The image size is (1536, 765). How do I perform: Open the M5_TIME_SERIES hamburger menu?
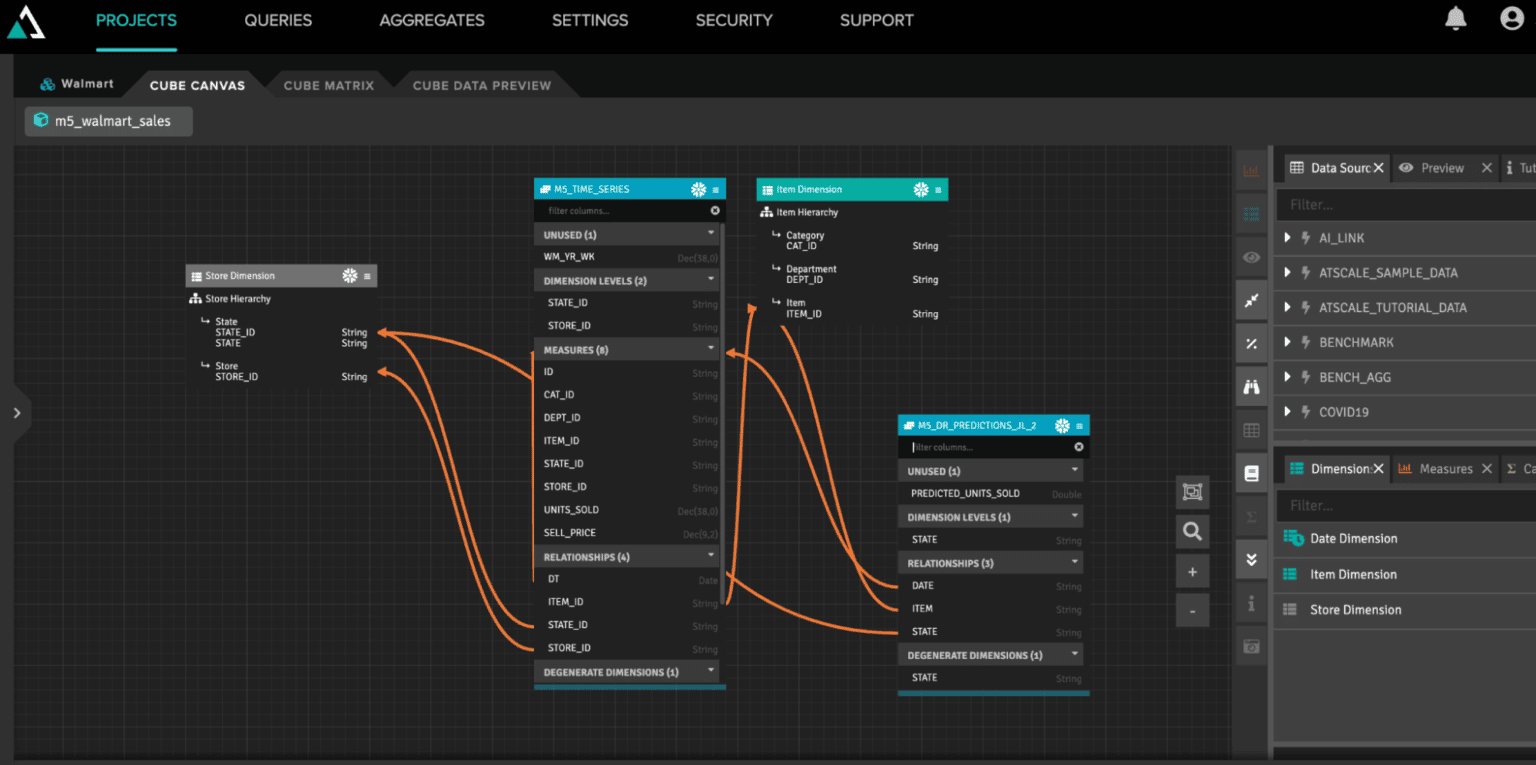click(715, 190)
